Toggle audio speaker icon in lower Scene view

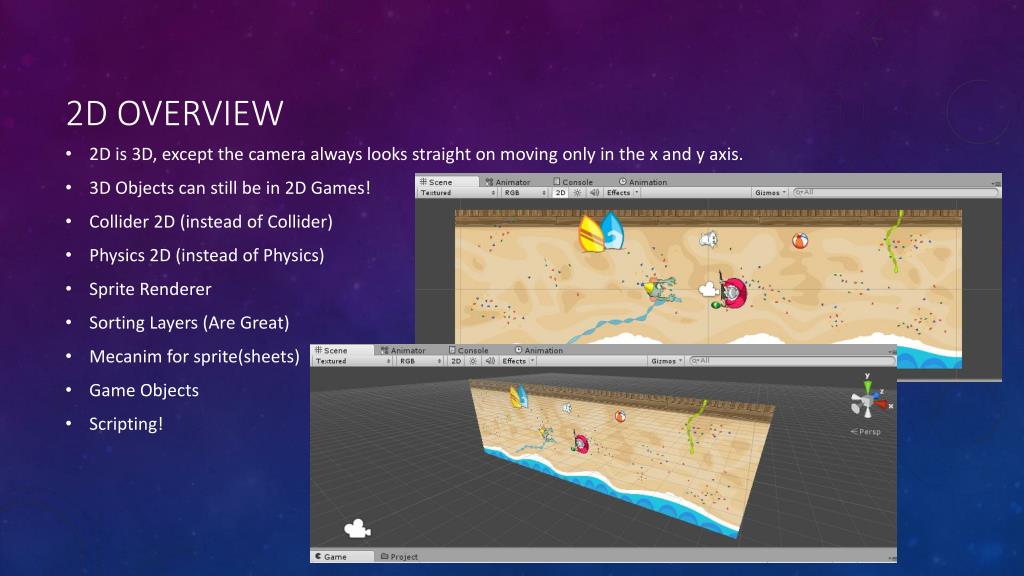click(490, 361)
